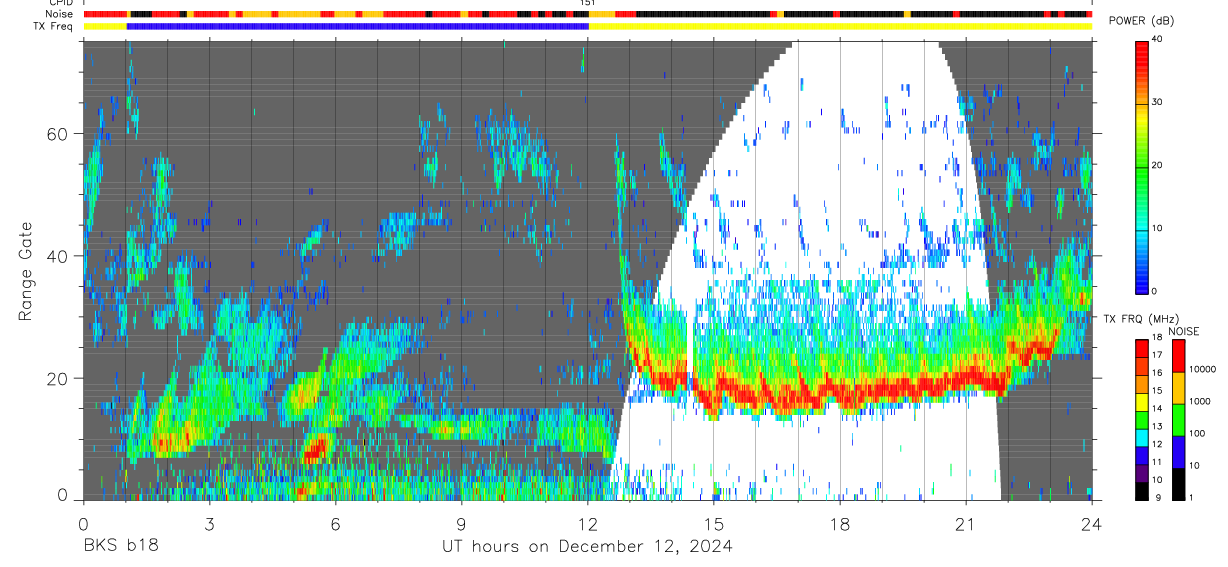Click the '11' TX FRQ legend value

pyautogui.click(x=1157, y=463)
